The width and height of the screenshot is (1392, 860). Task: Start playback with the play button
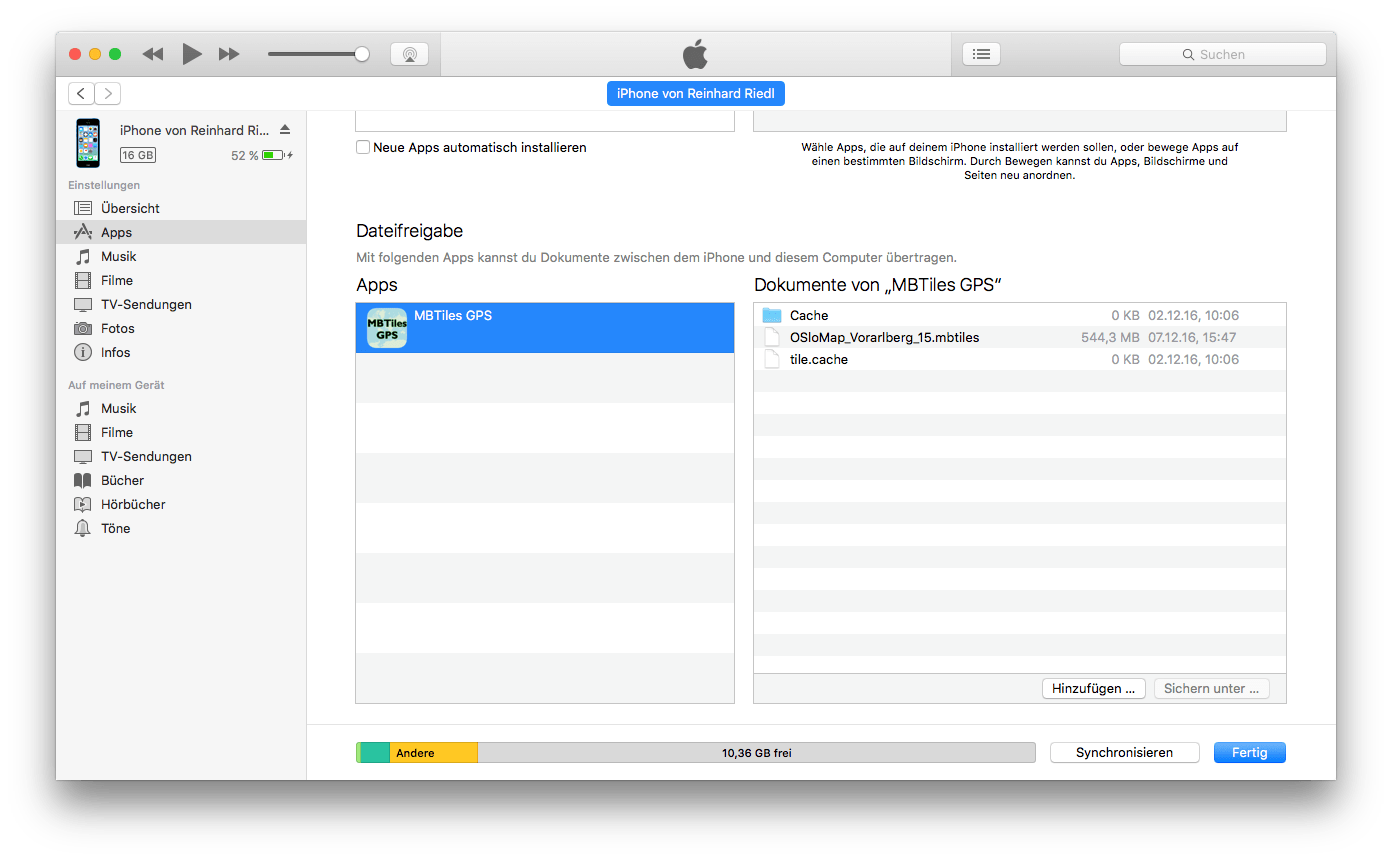(192, 54)
